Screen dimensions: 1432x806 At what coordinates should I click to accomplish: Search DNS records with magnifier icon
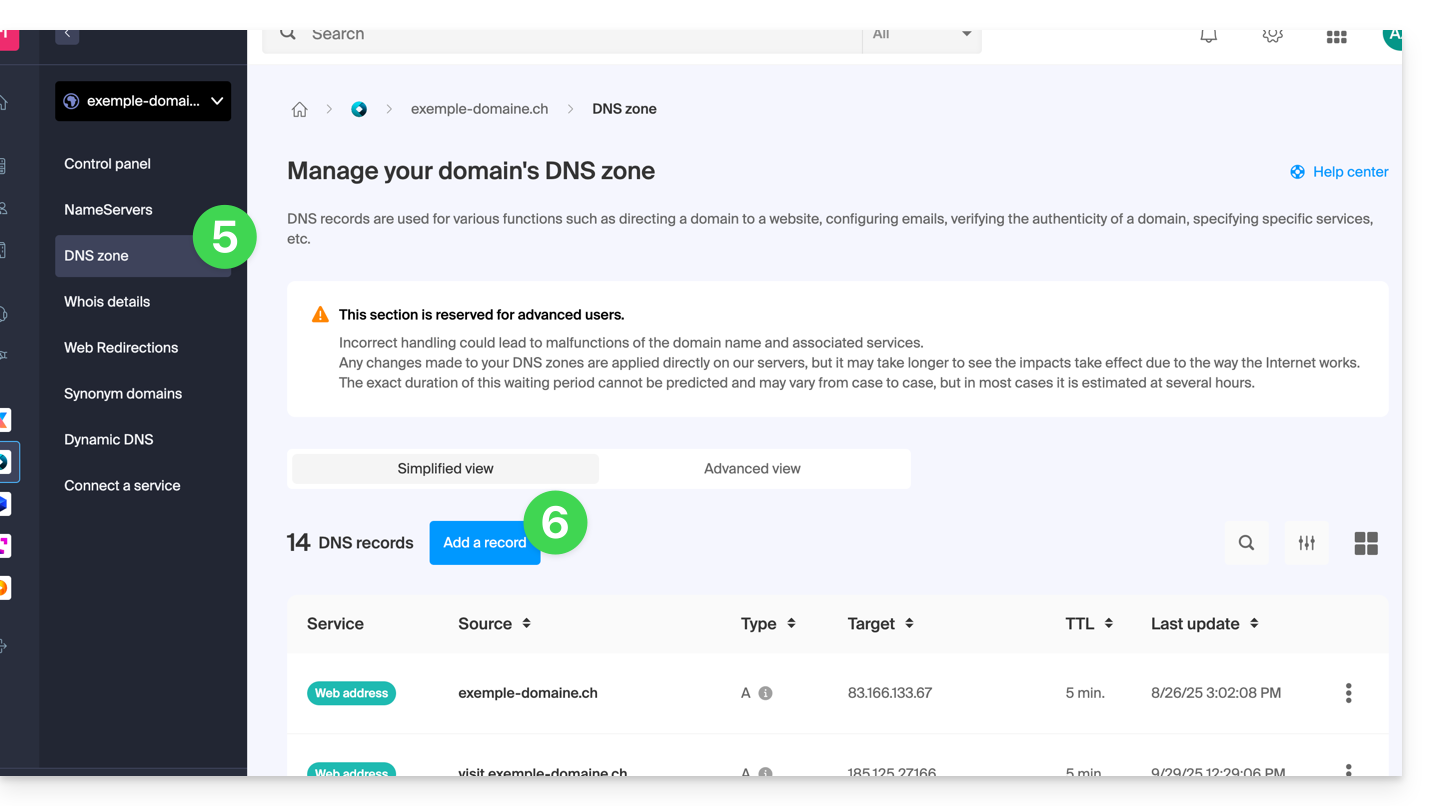1246,543
